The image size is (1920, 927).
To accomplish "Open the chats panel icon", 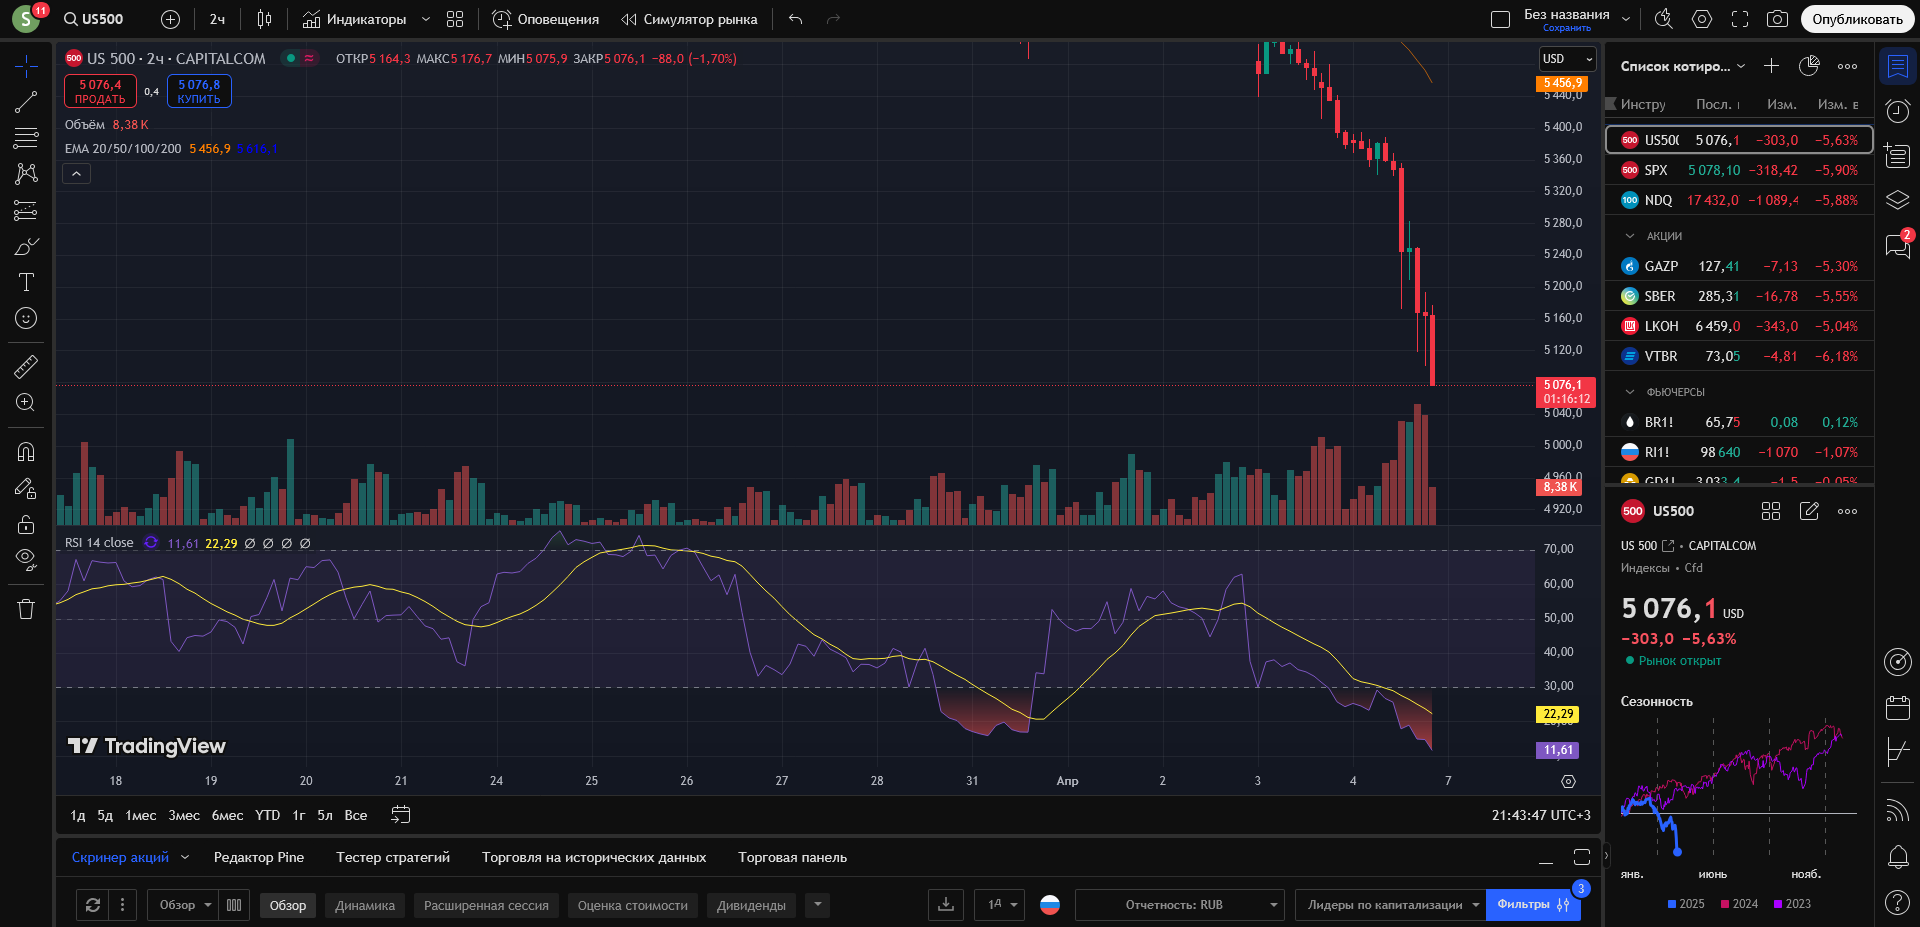I will [x=1897, y=245].
